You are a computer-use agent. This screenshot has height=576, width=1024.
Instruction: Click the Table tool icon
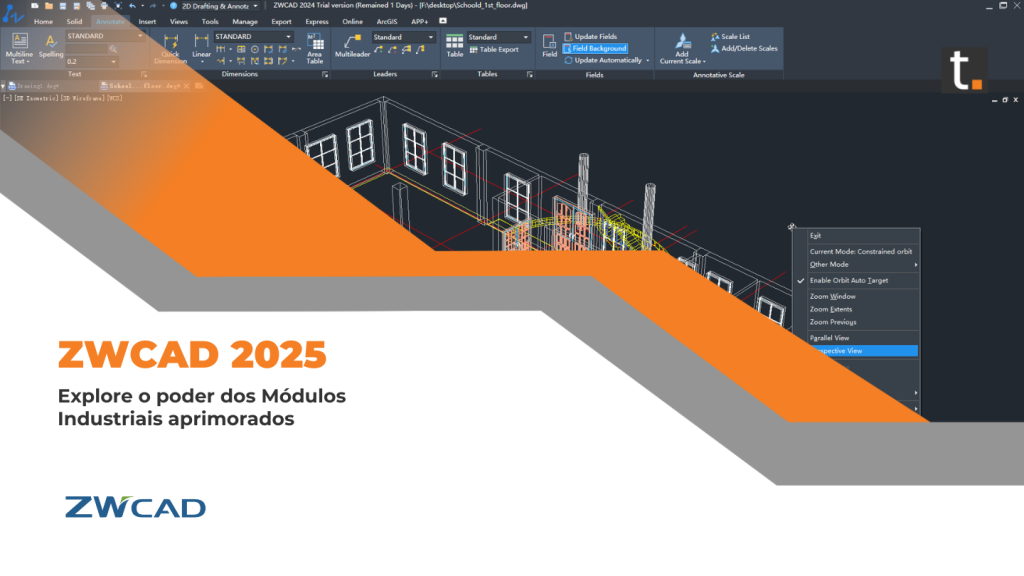pos(455,42)
